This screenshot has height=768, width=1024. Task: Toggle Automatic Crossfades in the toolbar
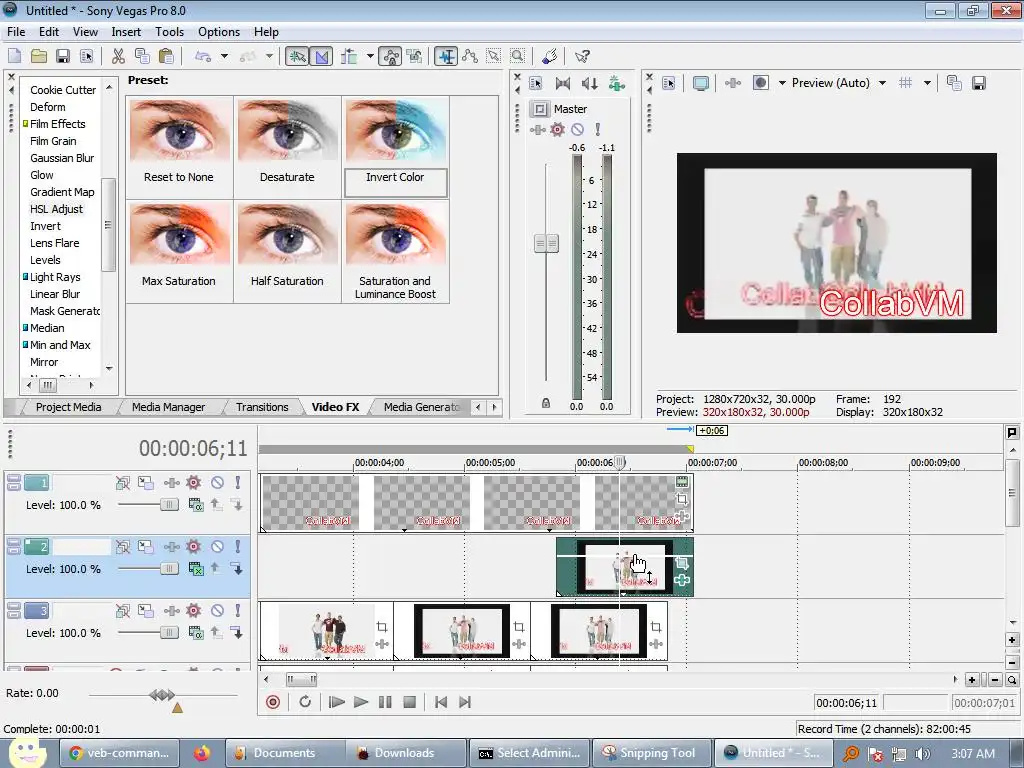coord(321,56)
